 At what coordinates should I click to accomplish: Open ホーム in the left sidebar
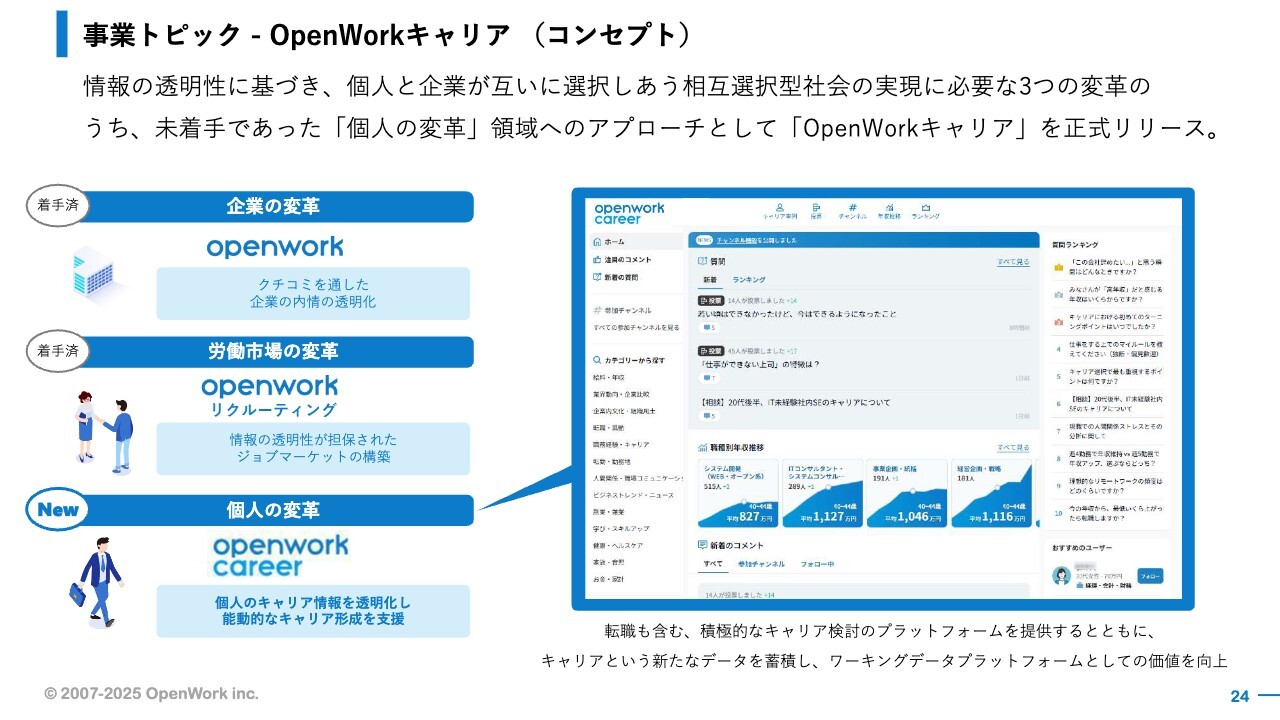[x=636, y=241]
